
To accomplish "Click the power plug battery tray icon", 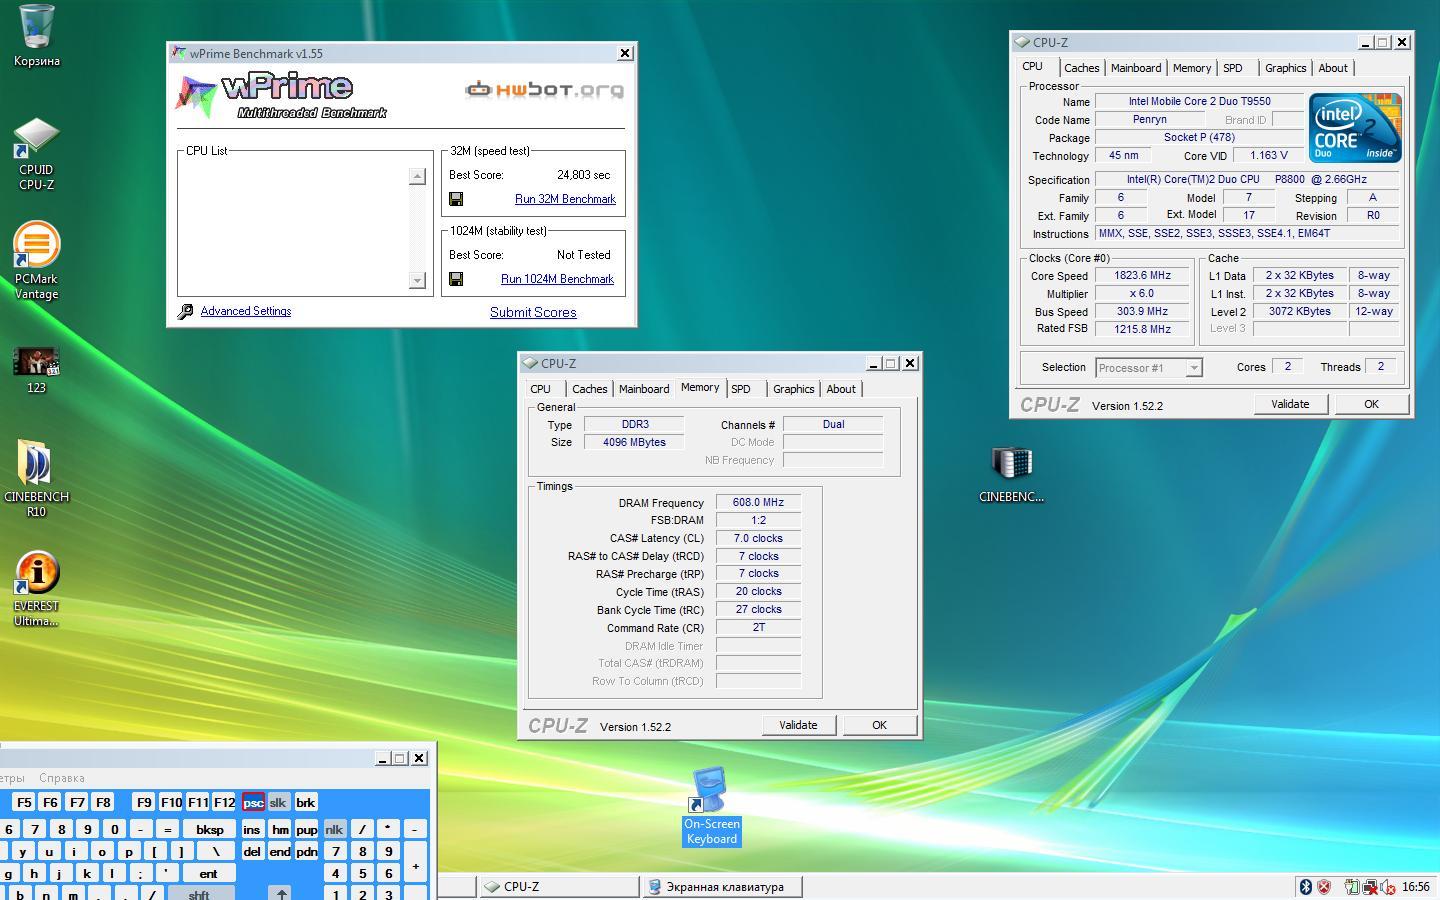I will click(x=1351, y=886).
